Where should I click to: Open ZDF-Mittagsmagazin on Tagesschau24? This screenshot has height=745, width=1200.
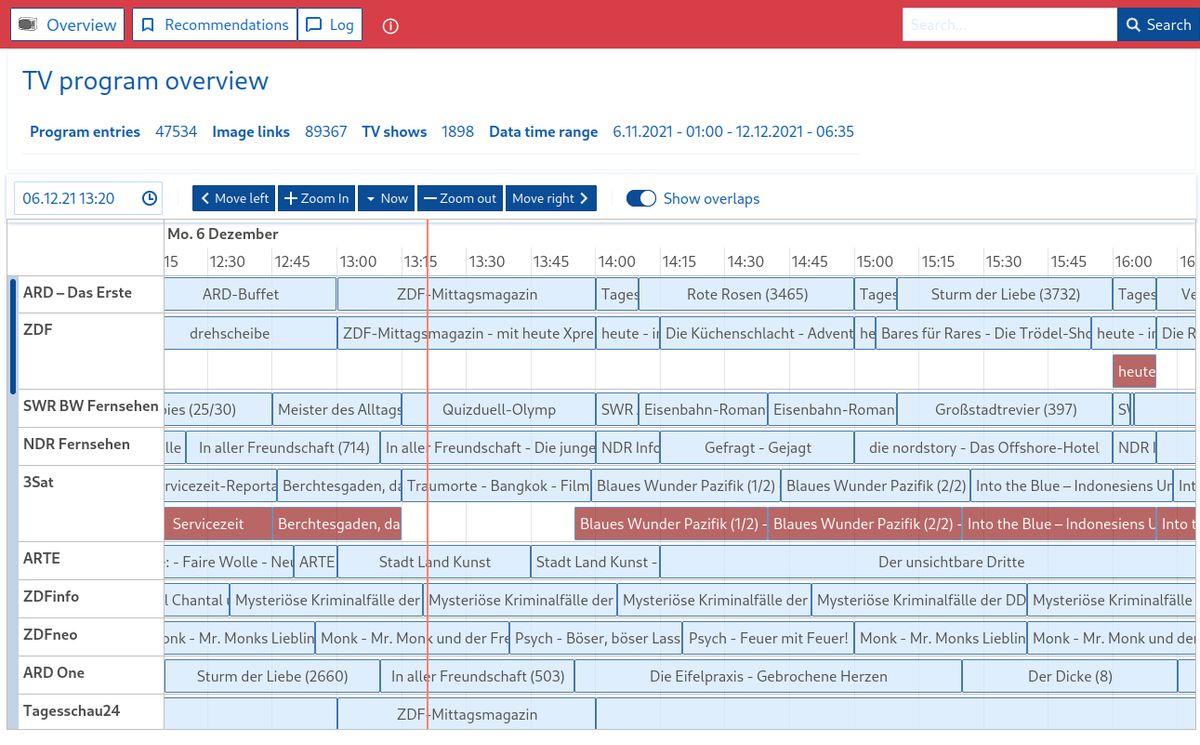click(466, 714)
